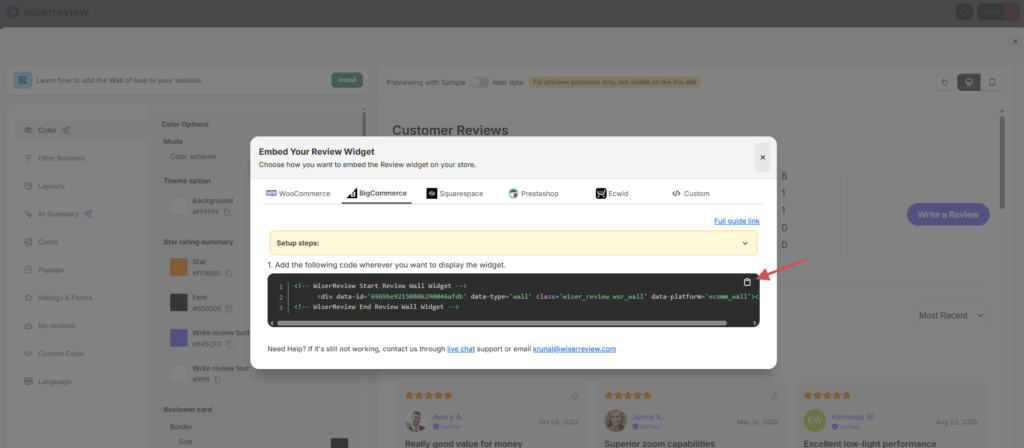Expand the Setup steps section

click(744, 243)
